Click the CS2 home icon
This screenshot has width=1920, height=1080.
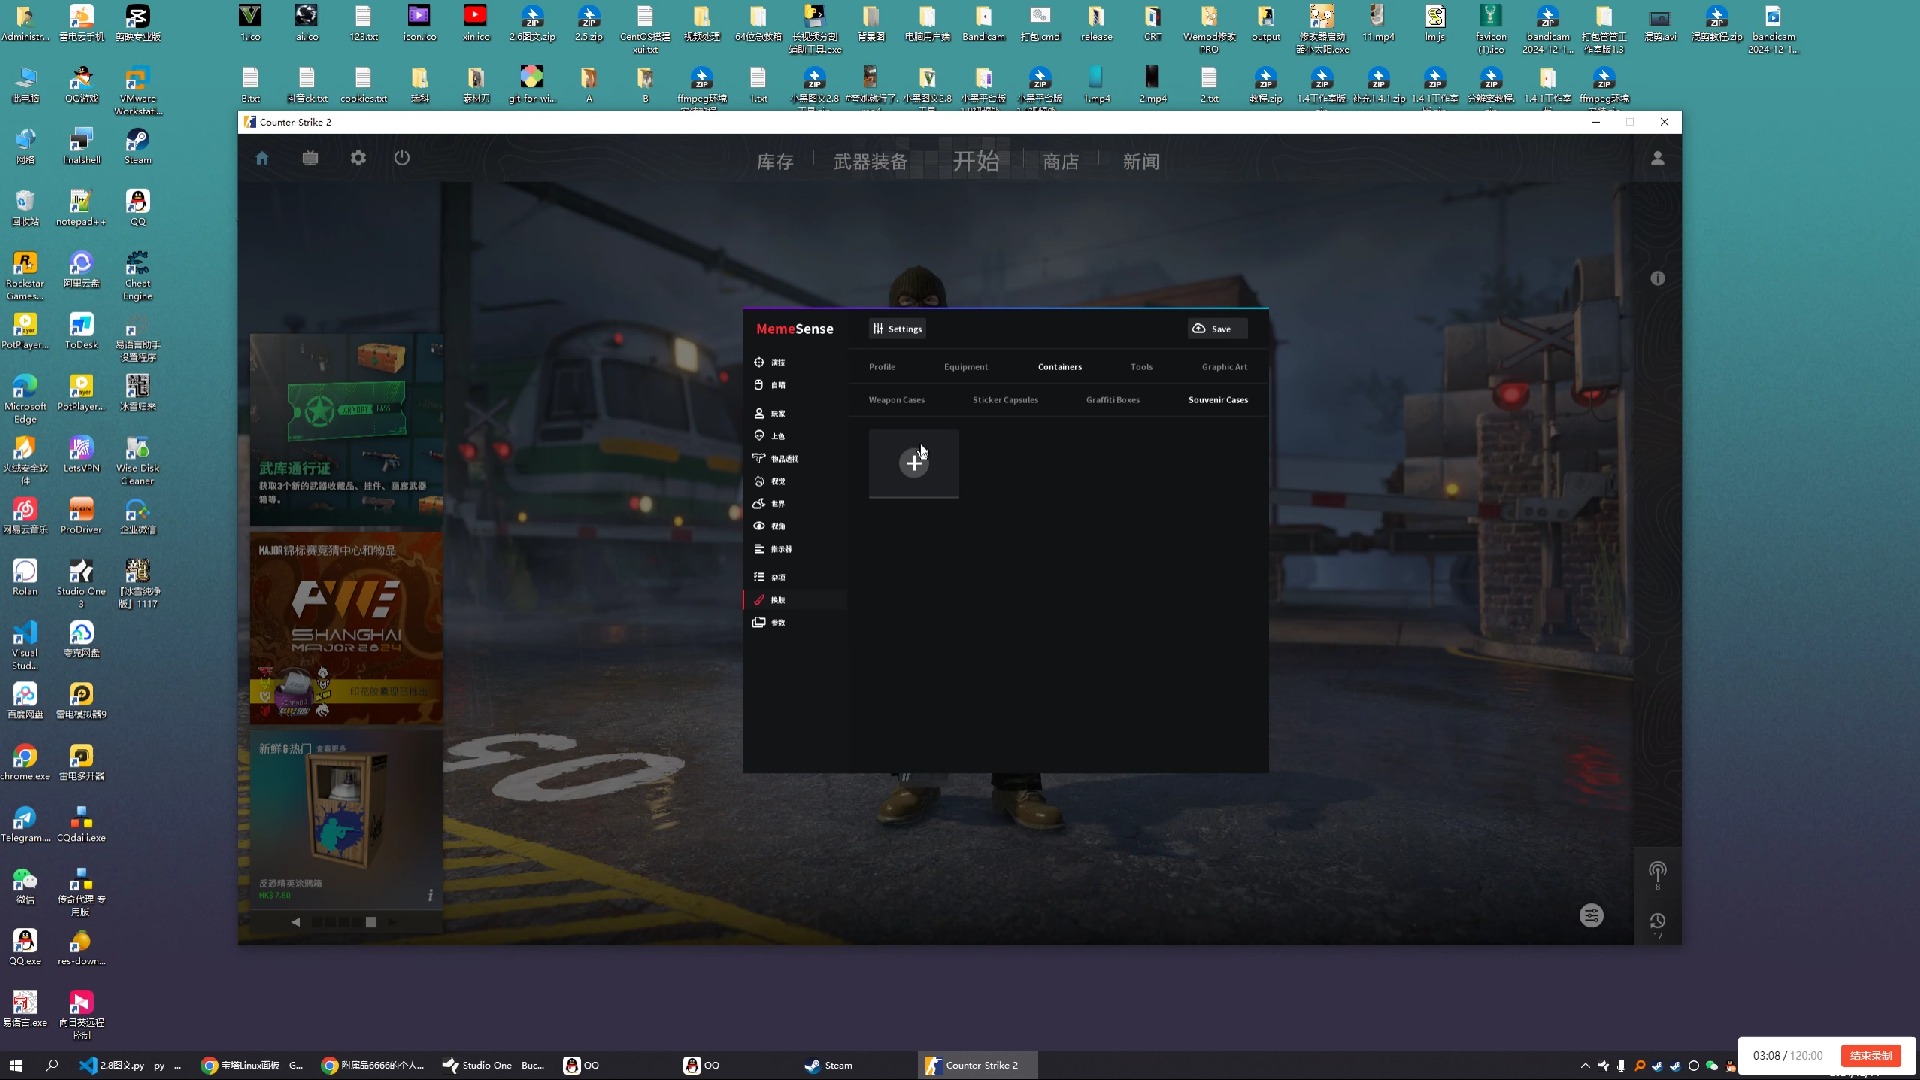[x=262, y=158]
